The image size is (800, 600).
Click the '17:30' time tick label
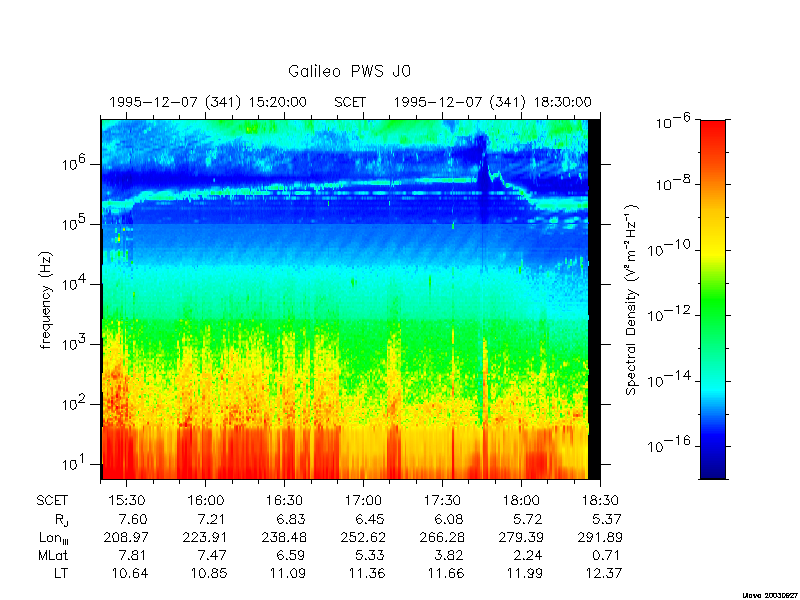tap(442, 501)
